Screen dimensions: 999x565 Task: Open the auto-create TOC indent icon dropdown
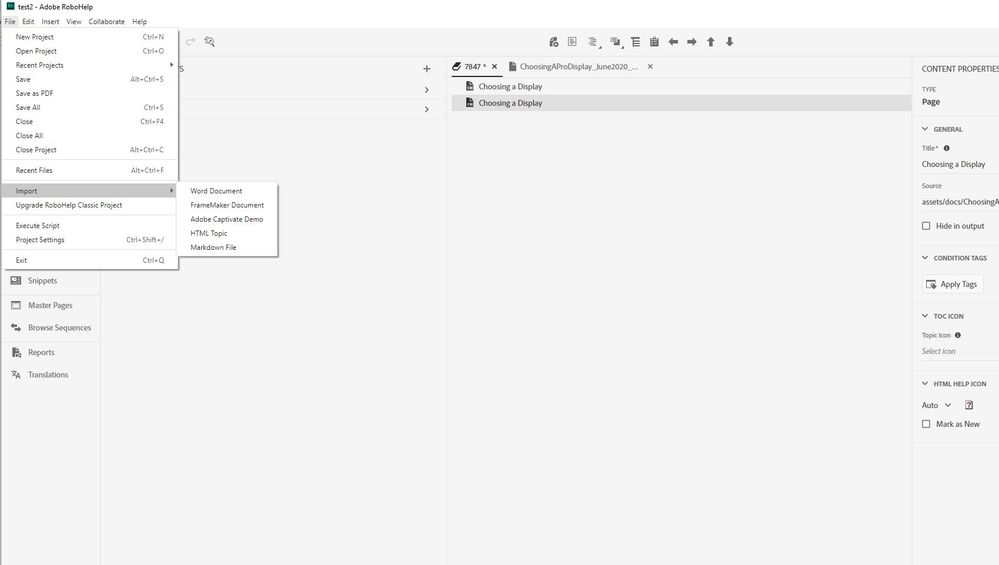click(x=593, y=42)
